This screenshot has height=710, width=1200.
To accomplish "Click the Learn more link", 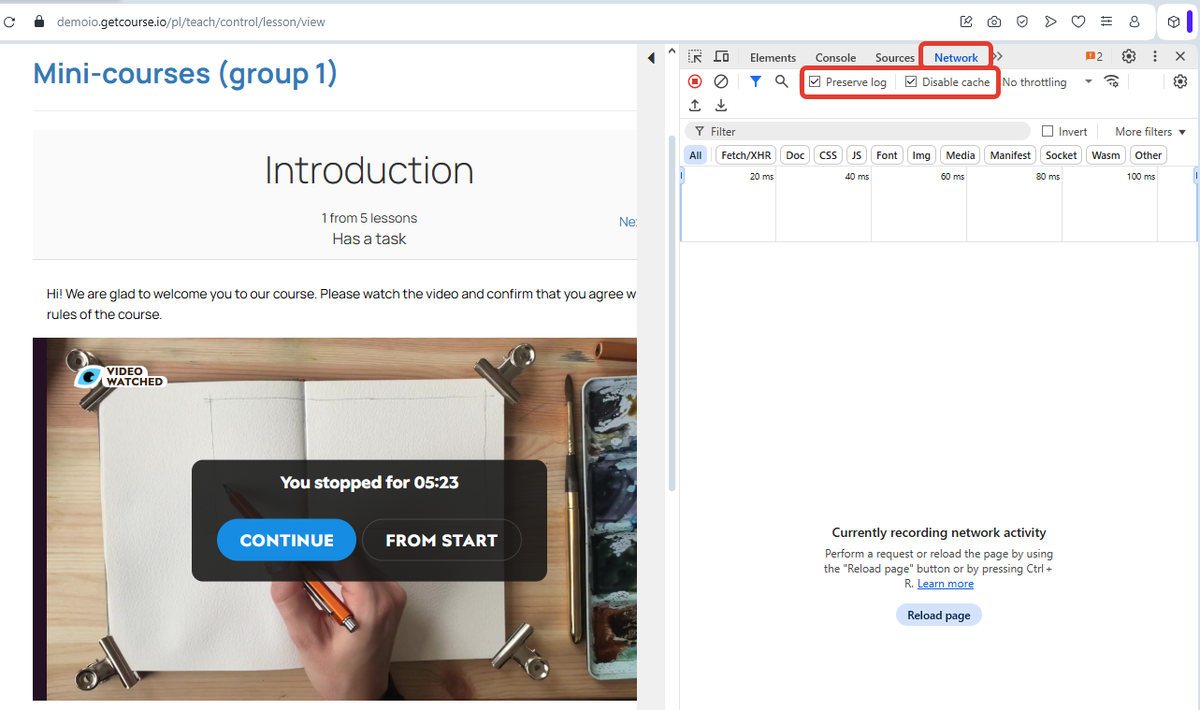I will (x=945, y=584).
